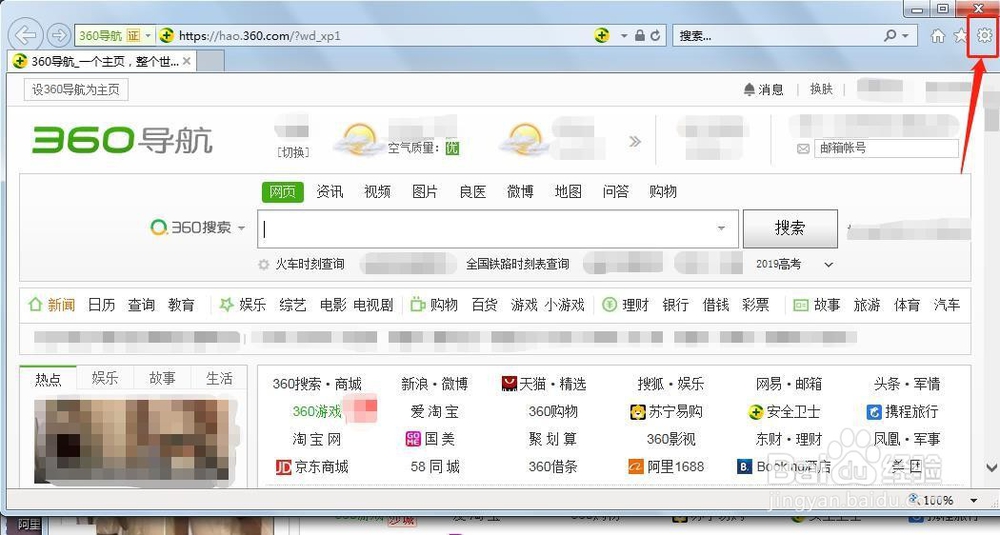Click the 360导航 logo
1000x535 pixels.
122,140
